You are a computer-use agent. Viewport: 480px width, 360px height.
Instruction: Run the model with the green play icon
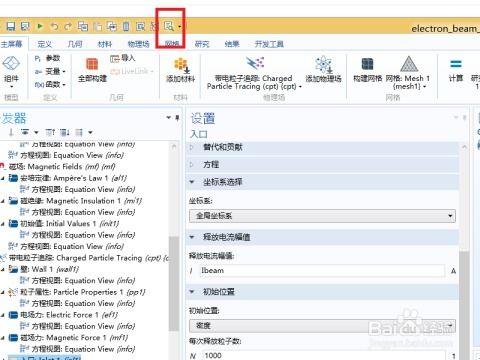click(x=40, y=26)
